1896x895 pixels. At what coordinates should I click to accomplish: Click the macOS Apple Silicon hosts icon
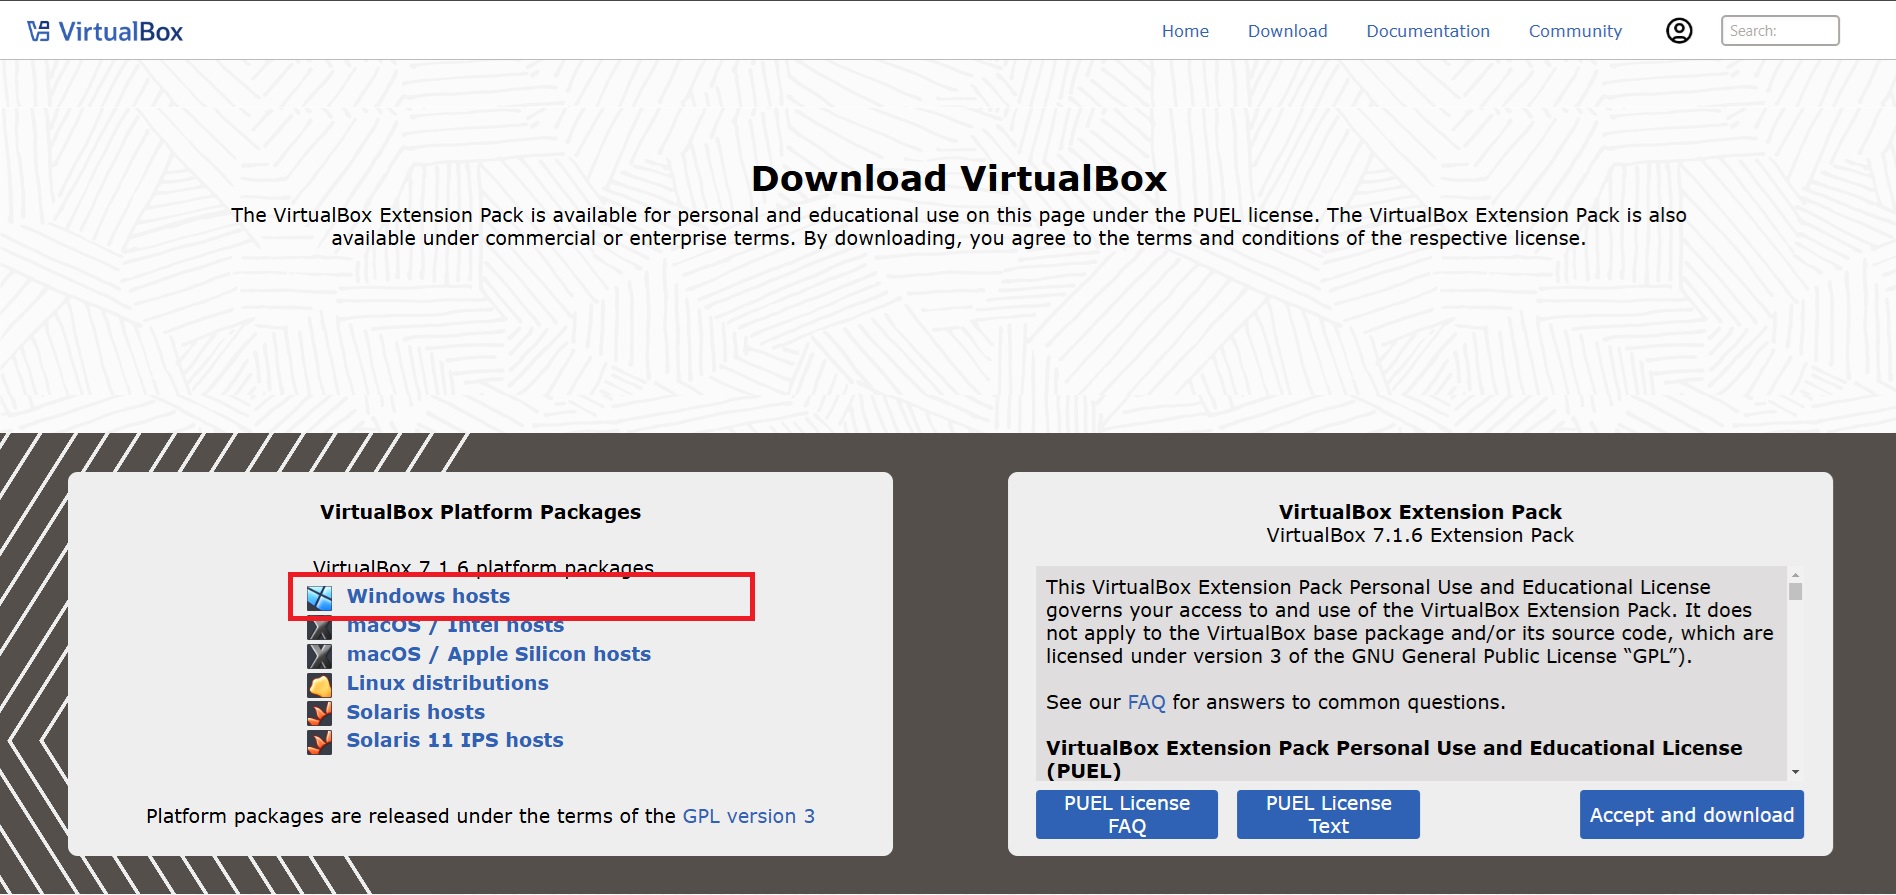pos(319,656)
